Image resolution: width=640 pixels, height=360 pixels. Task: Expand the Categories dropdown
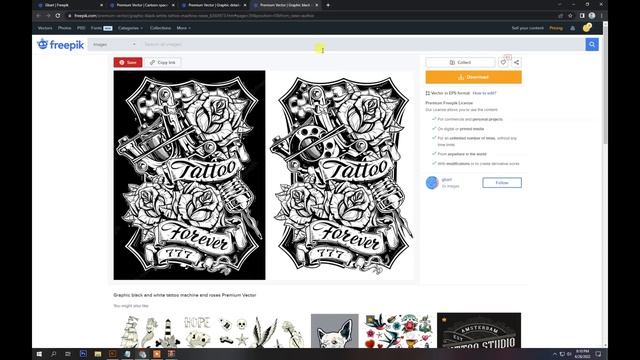130,28
